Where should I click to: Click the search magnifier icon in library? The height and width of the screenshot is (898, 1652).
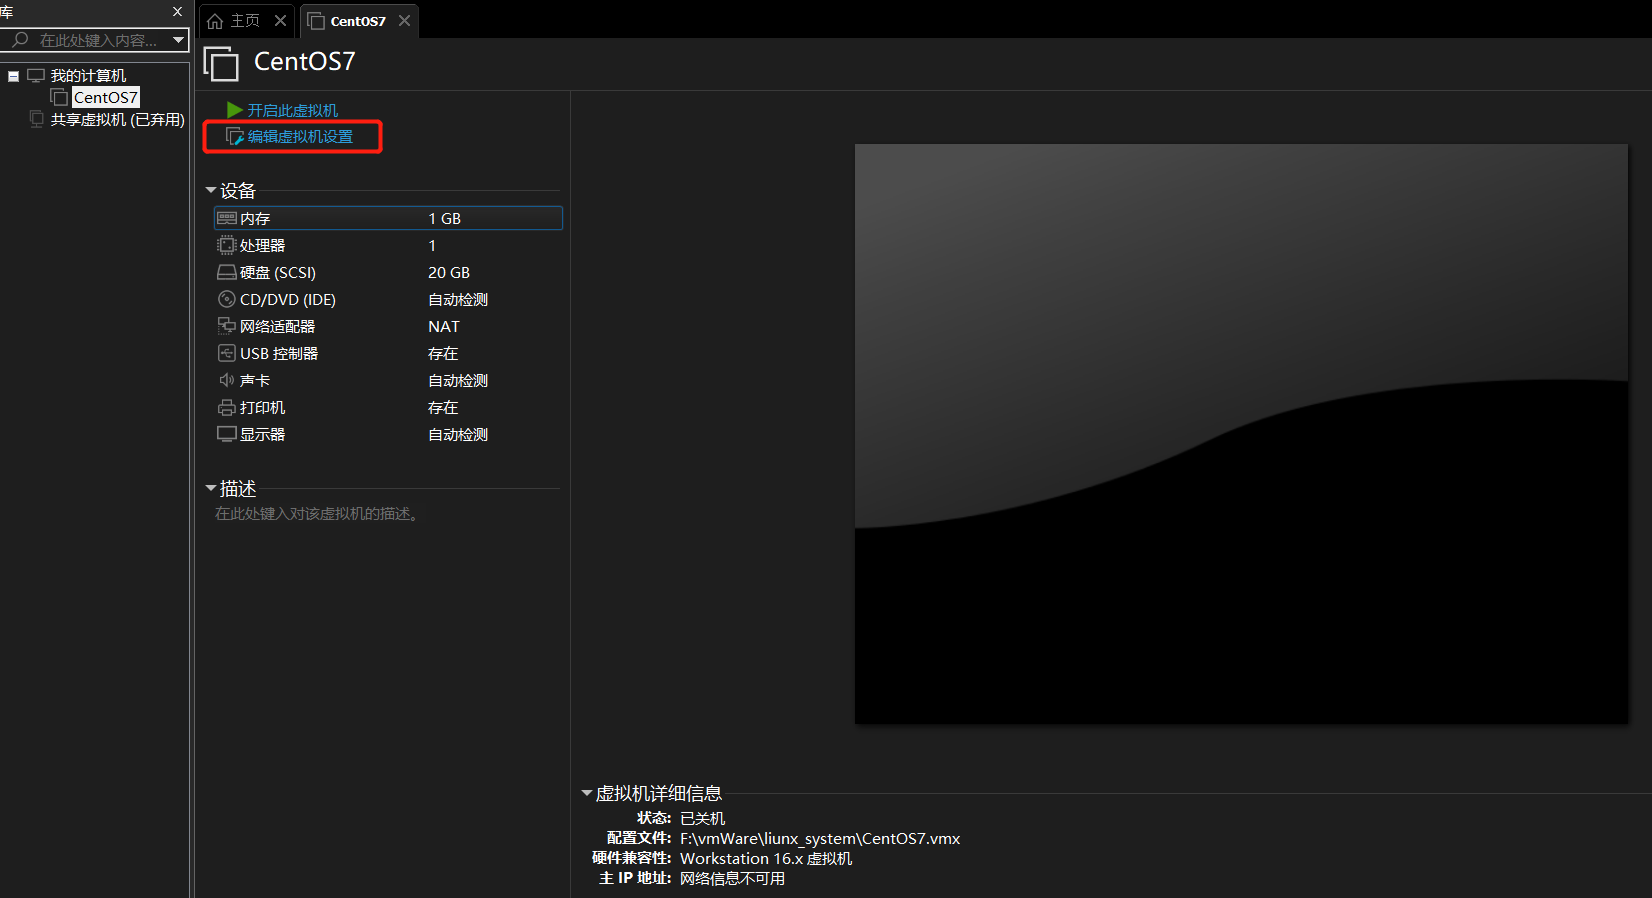[20, 40]
